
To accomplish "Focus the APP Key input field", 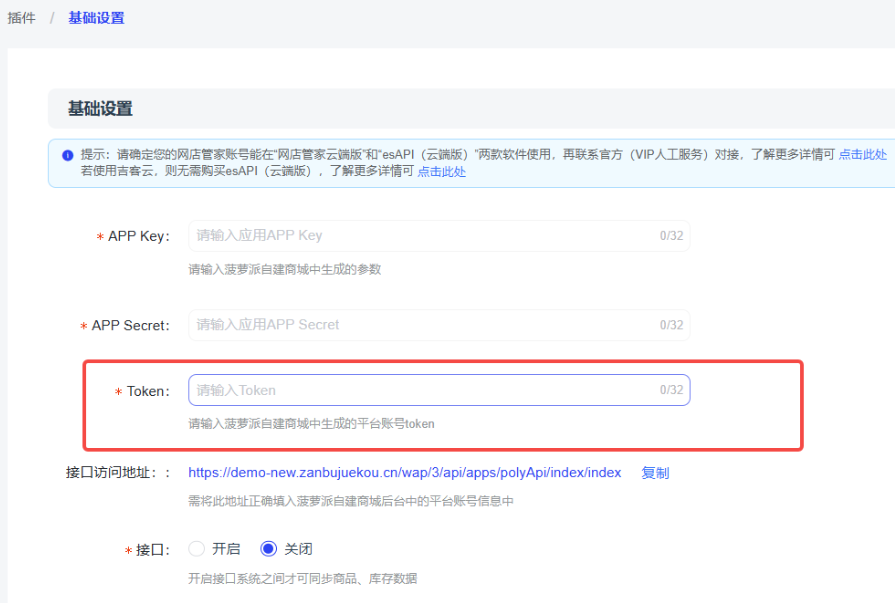I will point(420,236).
